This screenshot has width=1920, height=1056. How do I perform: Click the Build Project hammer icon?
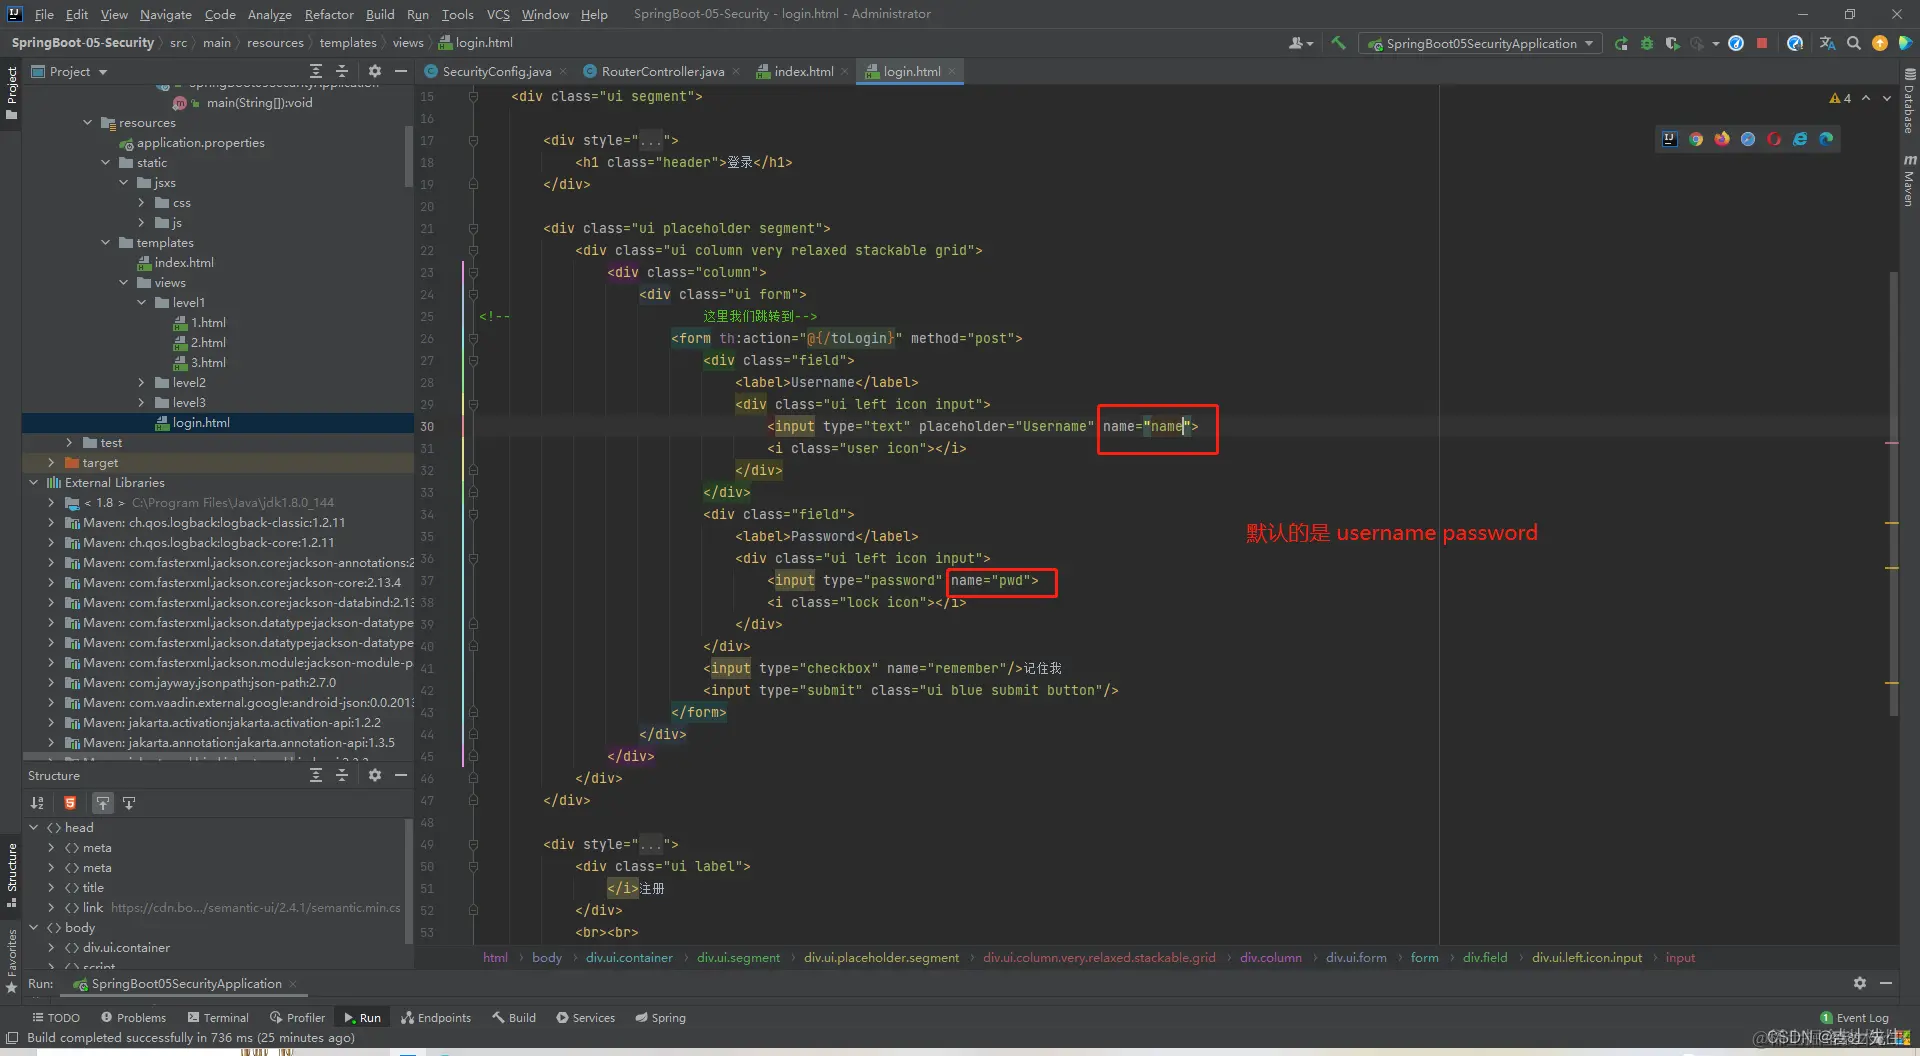coord(1338,43)
